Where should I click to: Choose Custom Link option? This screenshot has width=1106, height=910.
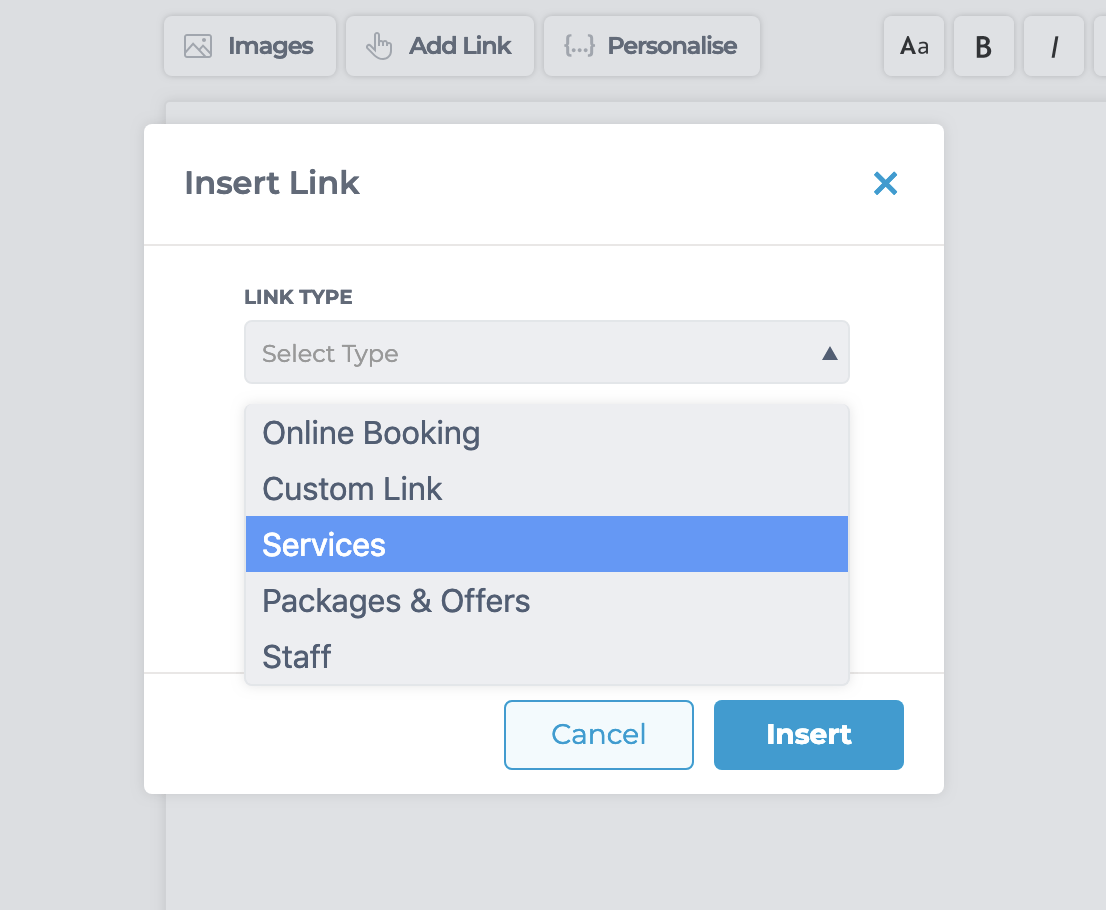click(x=547, y=489)
